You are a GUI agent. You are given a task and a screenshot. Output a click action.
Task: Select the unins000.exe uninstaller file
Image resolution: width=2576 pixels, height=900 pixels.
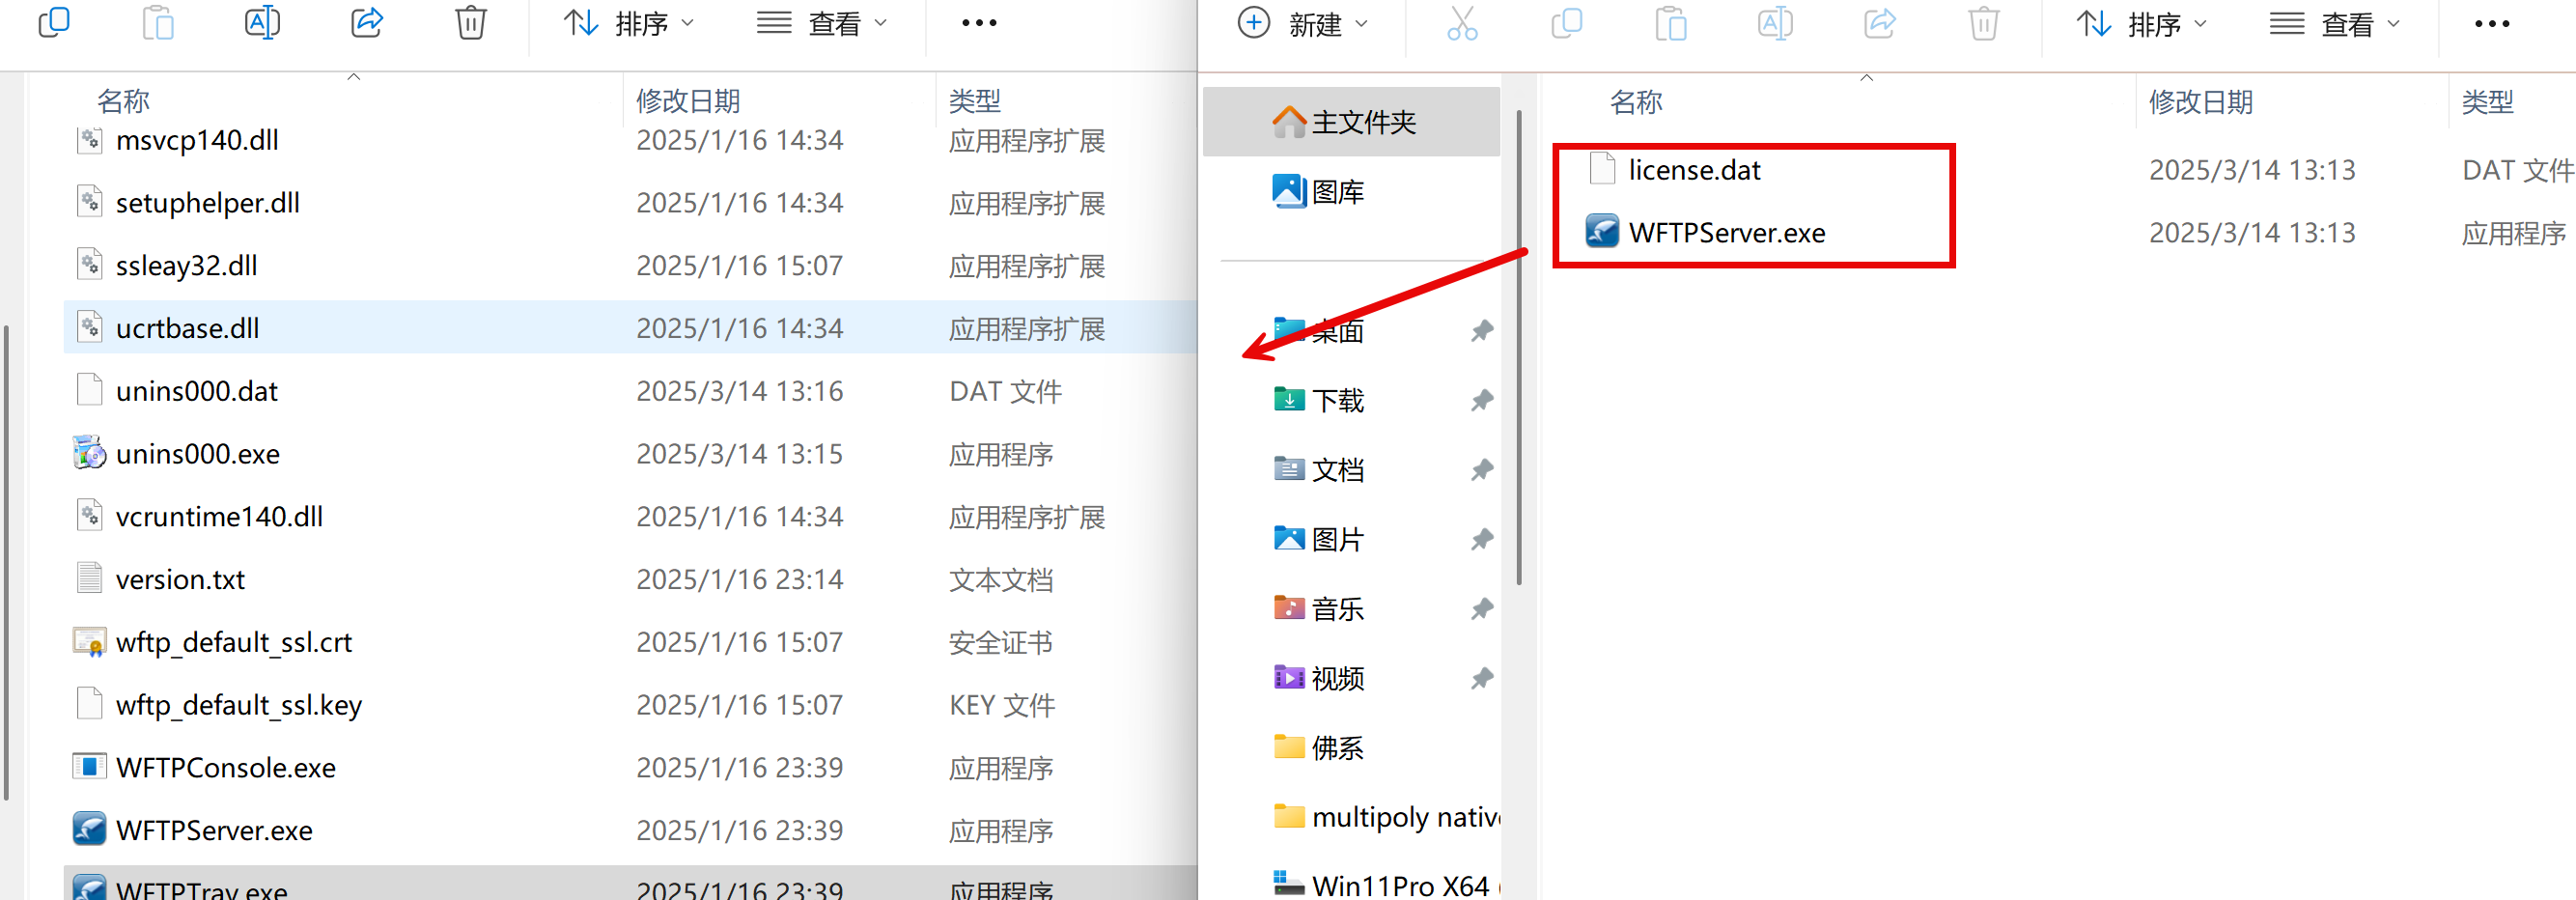[x=198, y=454]
